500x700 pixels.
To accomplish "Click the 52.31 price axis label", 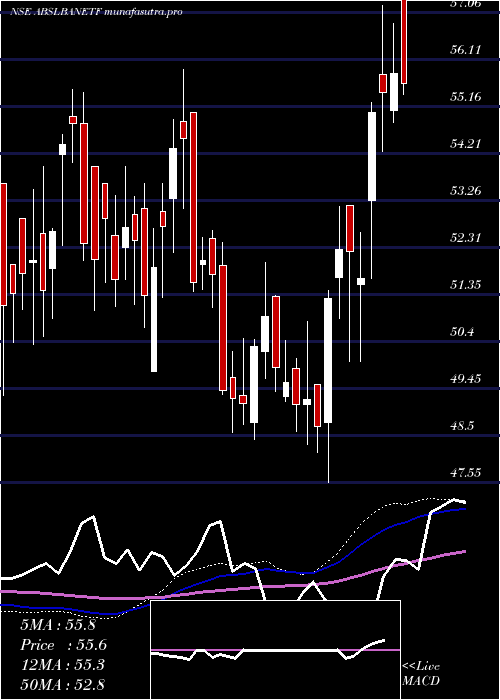I will tap(465, 238).
